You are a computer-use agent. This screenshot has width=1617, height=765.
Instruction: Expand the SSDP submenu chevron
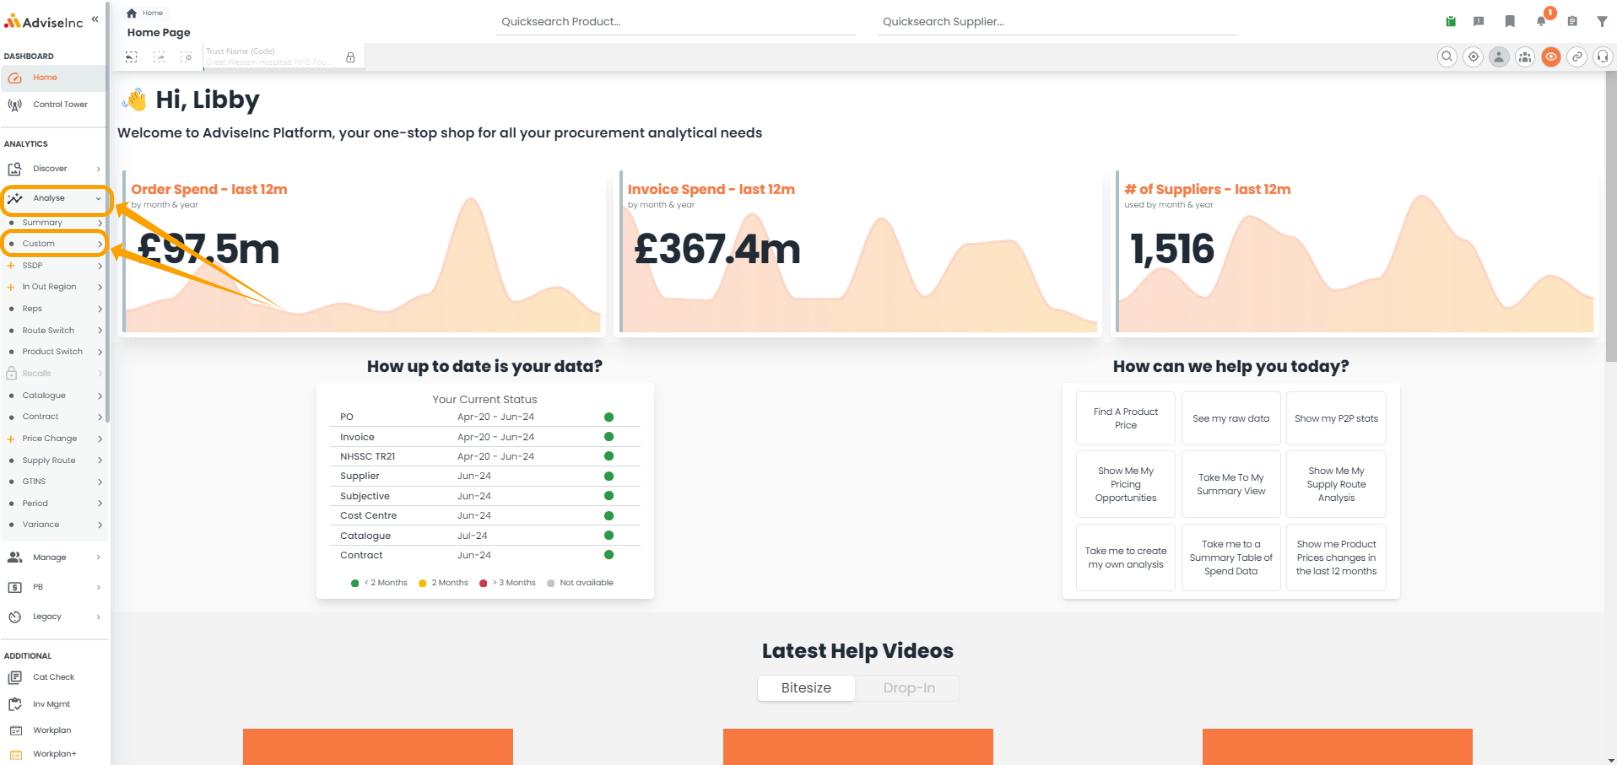[x=100, y=266]
